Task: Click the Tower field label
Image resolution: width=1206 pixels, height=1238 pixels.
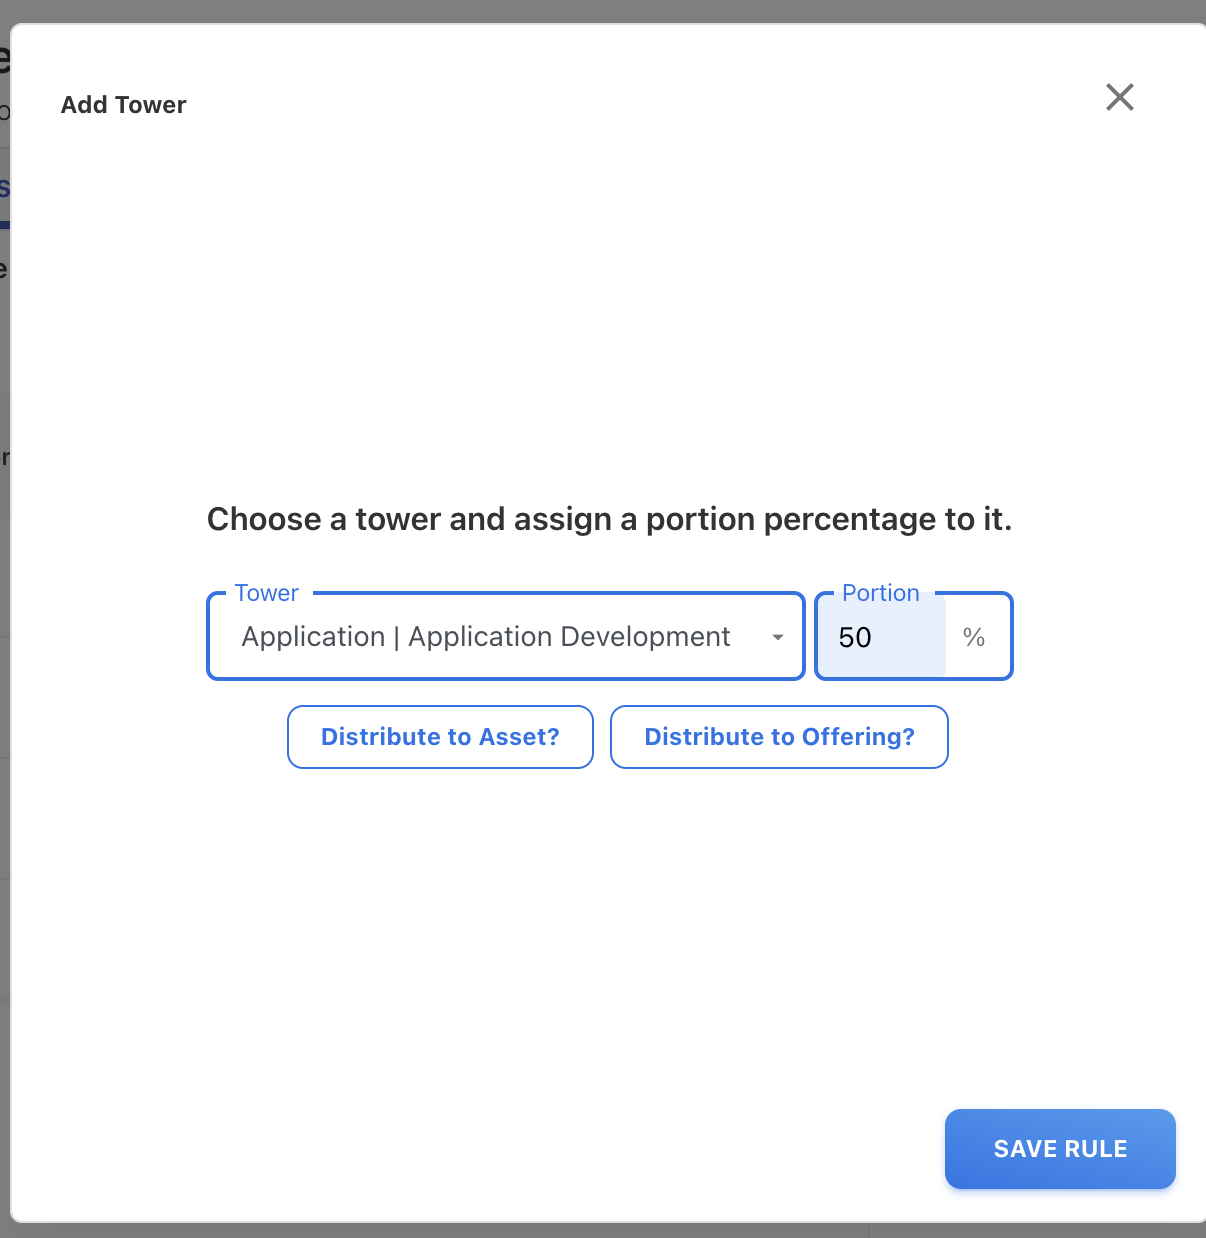Action: click(x=266, y=593)
